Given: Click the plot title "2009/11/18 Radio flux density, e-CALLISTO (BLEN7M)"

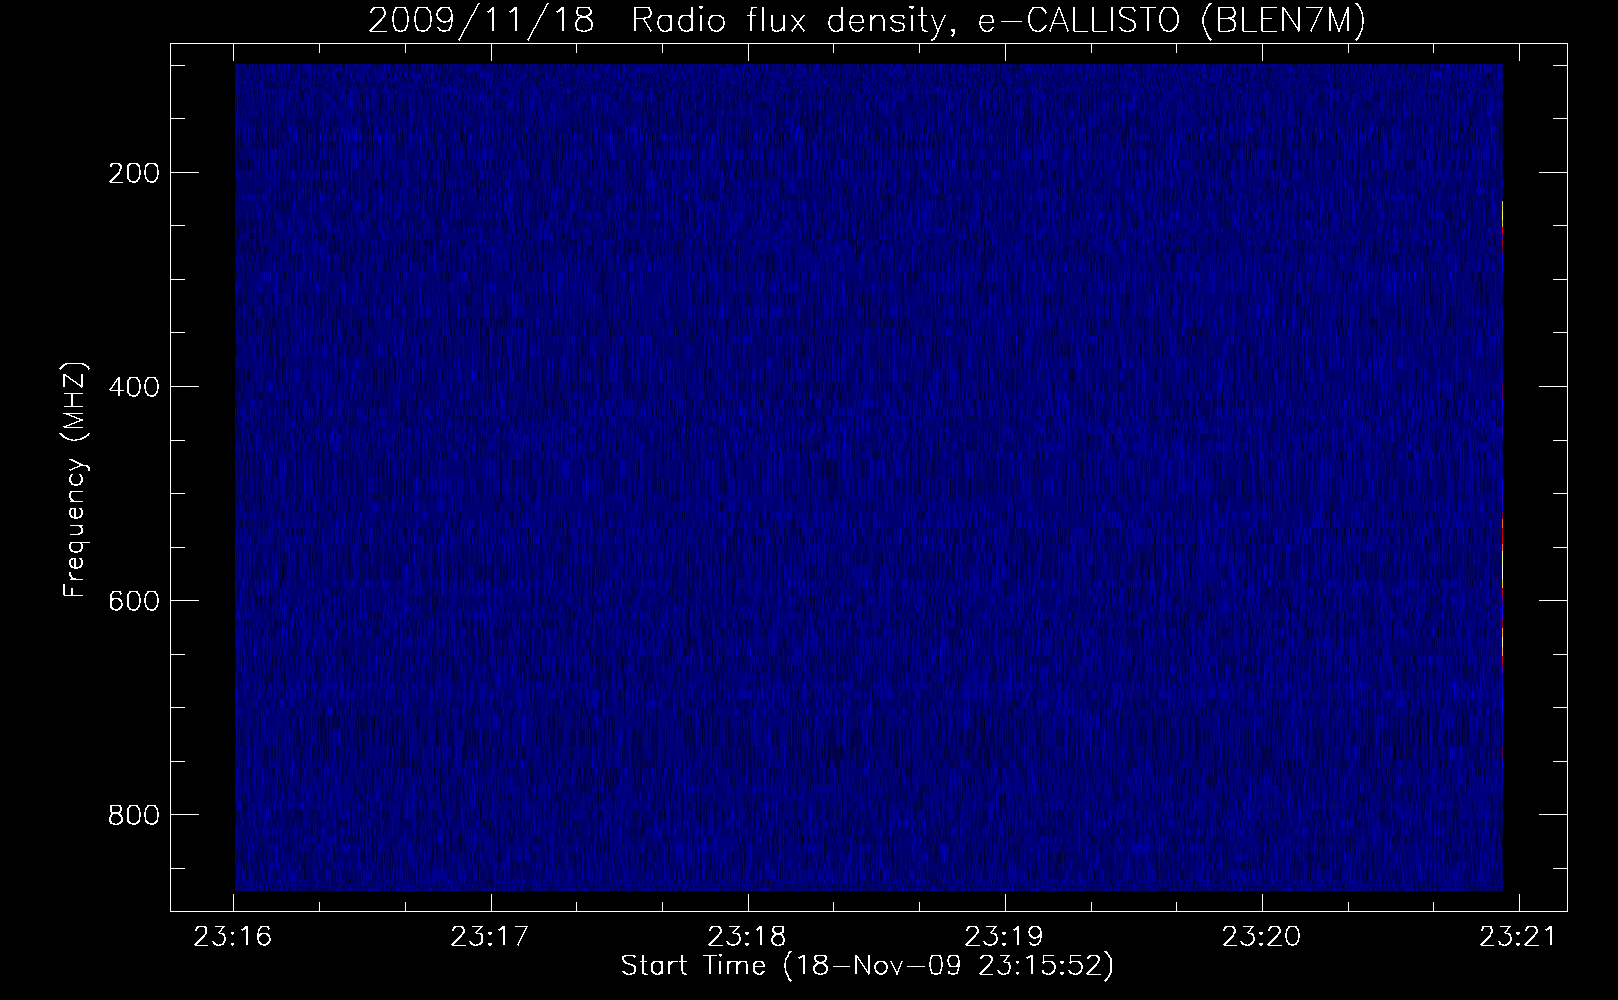Looking at the screenshot, I should [x=867, y=20].
